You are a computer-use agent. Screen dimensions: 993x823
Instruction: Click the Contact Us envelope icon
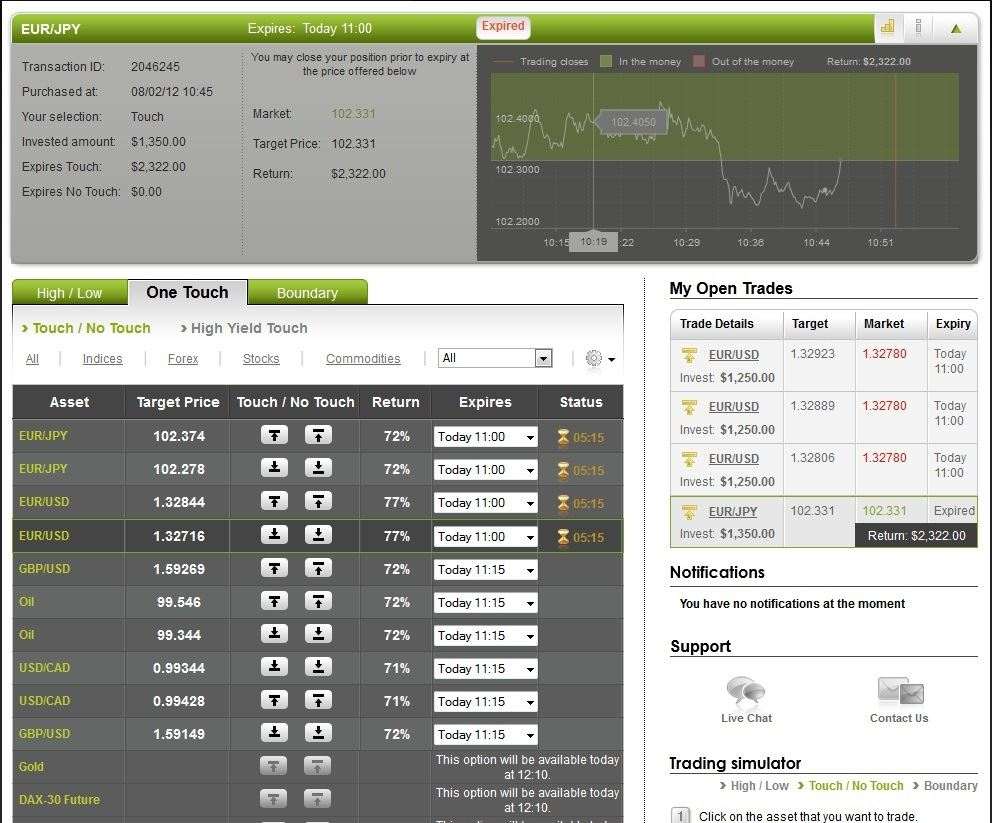pyautogui.click(x=897, y=690)
